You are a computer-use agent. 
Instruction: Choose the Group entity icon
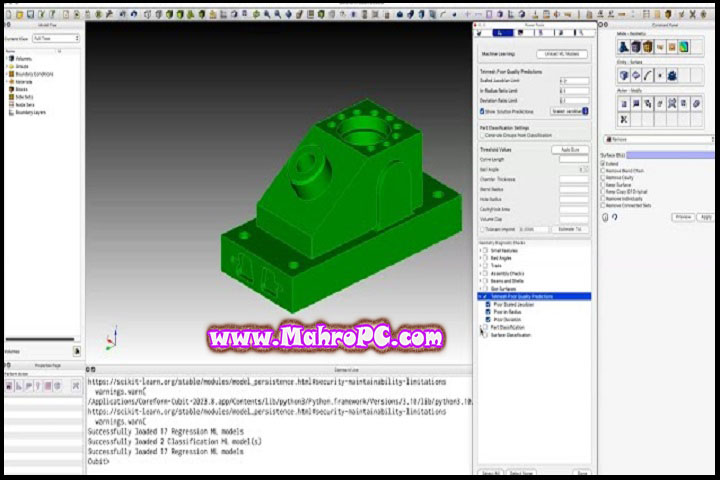click(672, 75)
